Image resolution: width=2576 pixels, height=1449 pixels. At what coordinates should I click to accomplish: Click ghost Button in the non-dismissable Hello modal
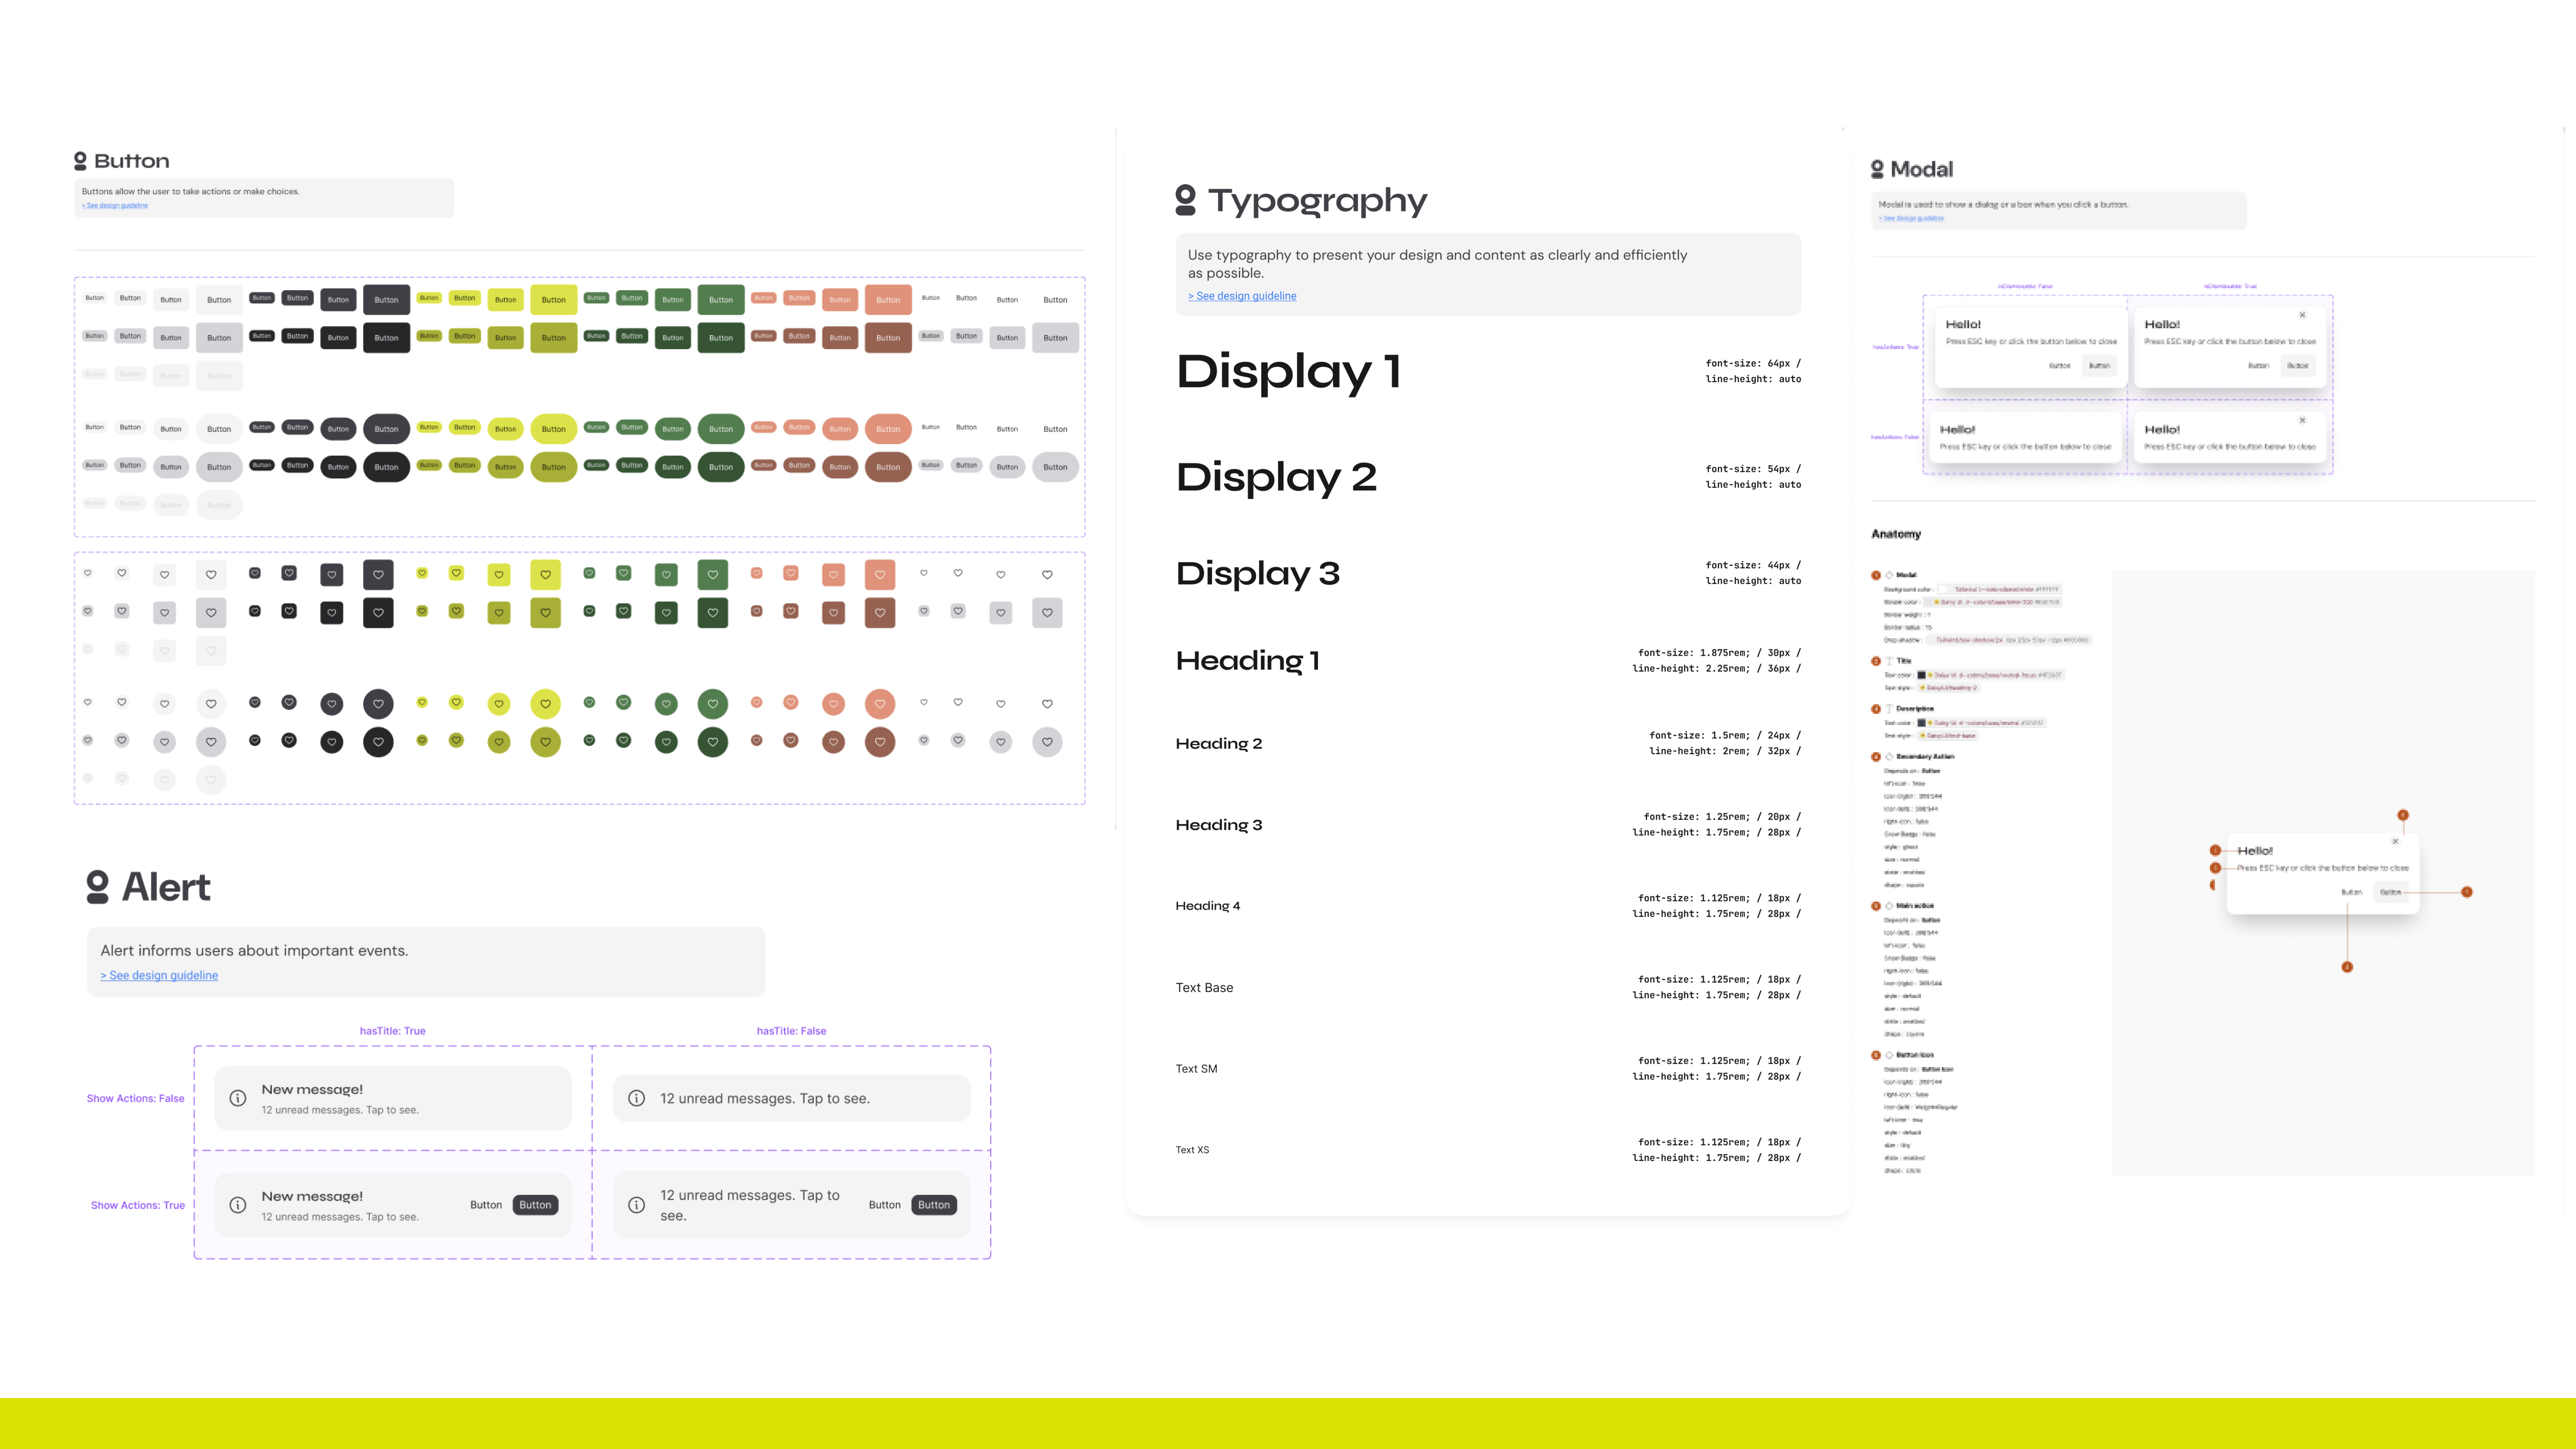tap(2059, 366)
